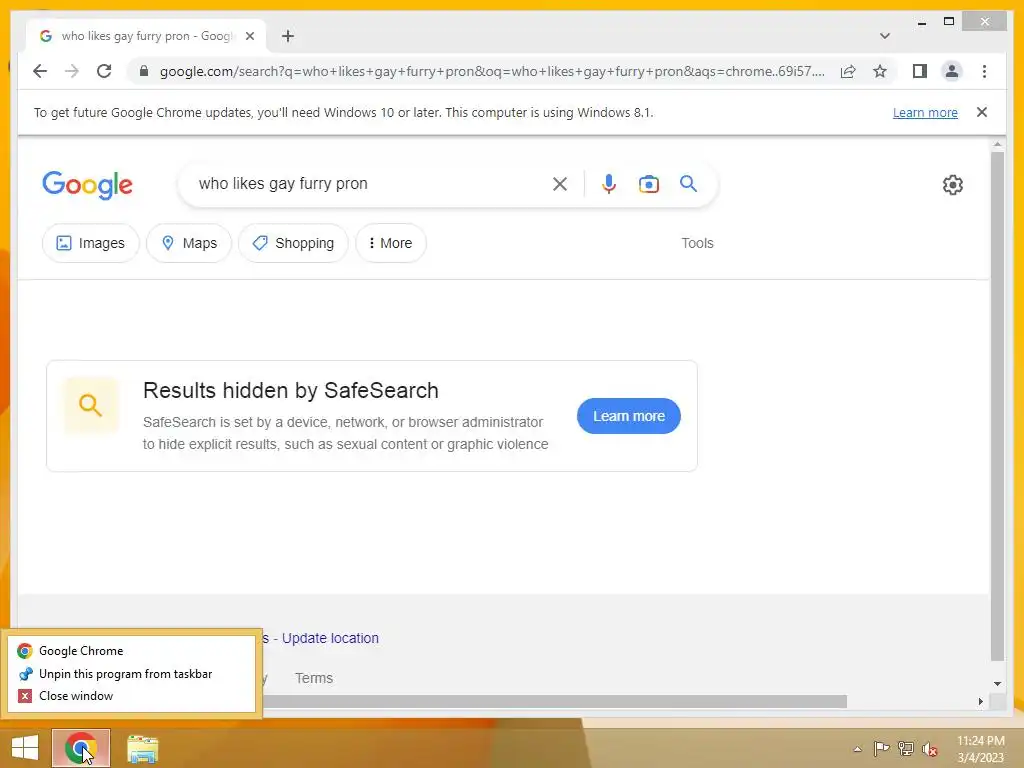This screenshot has height=768, width=1024.
Task: Reload the current page
Action: click(104, 71)
